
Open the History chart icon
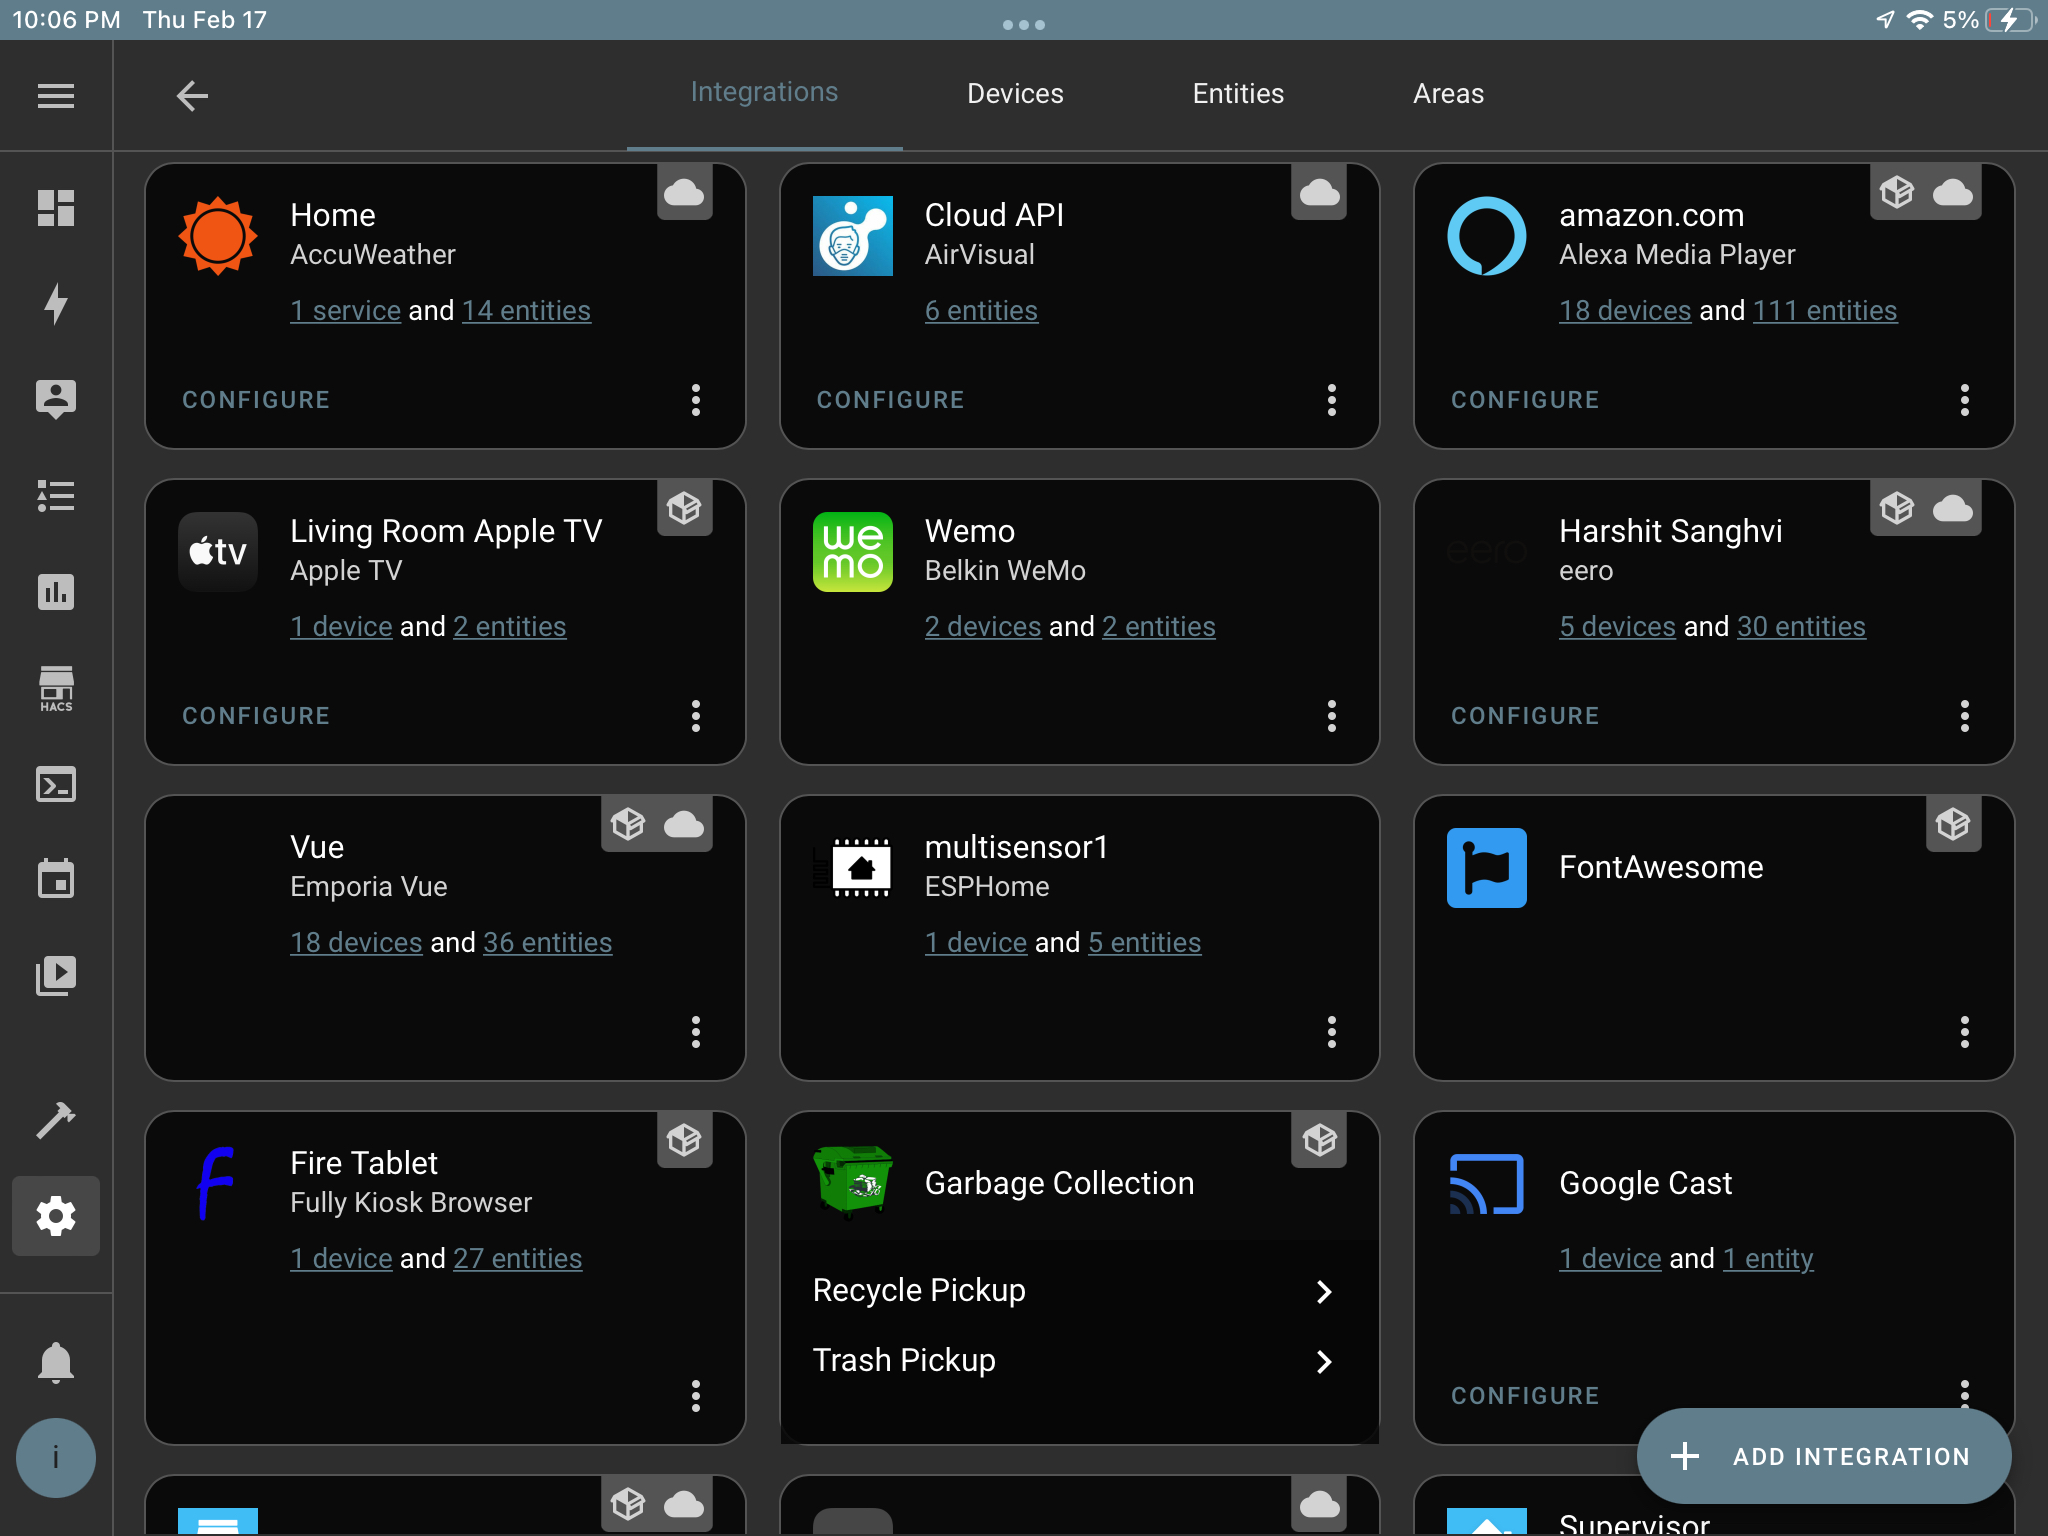pyautogui.click(x=56, y=592)
